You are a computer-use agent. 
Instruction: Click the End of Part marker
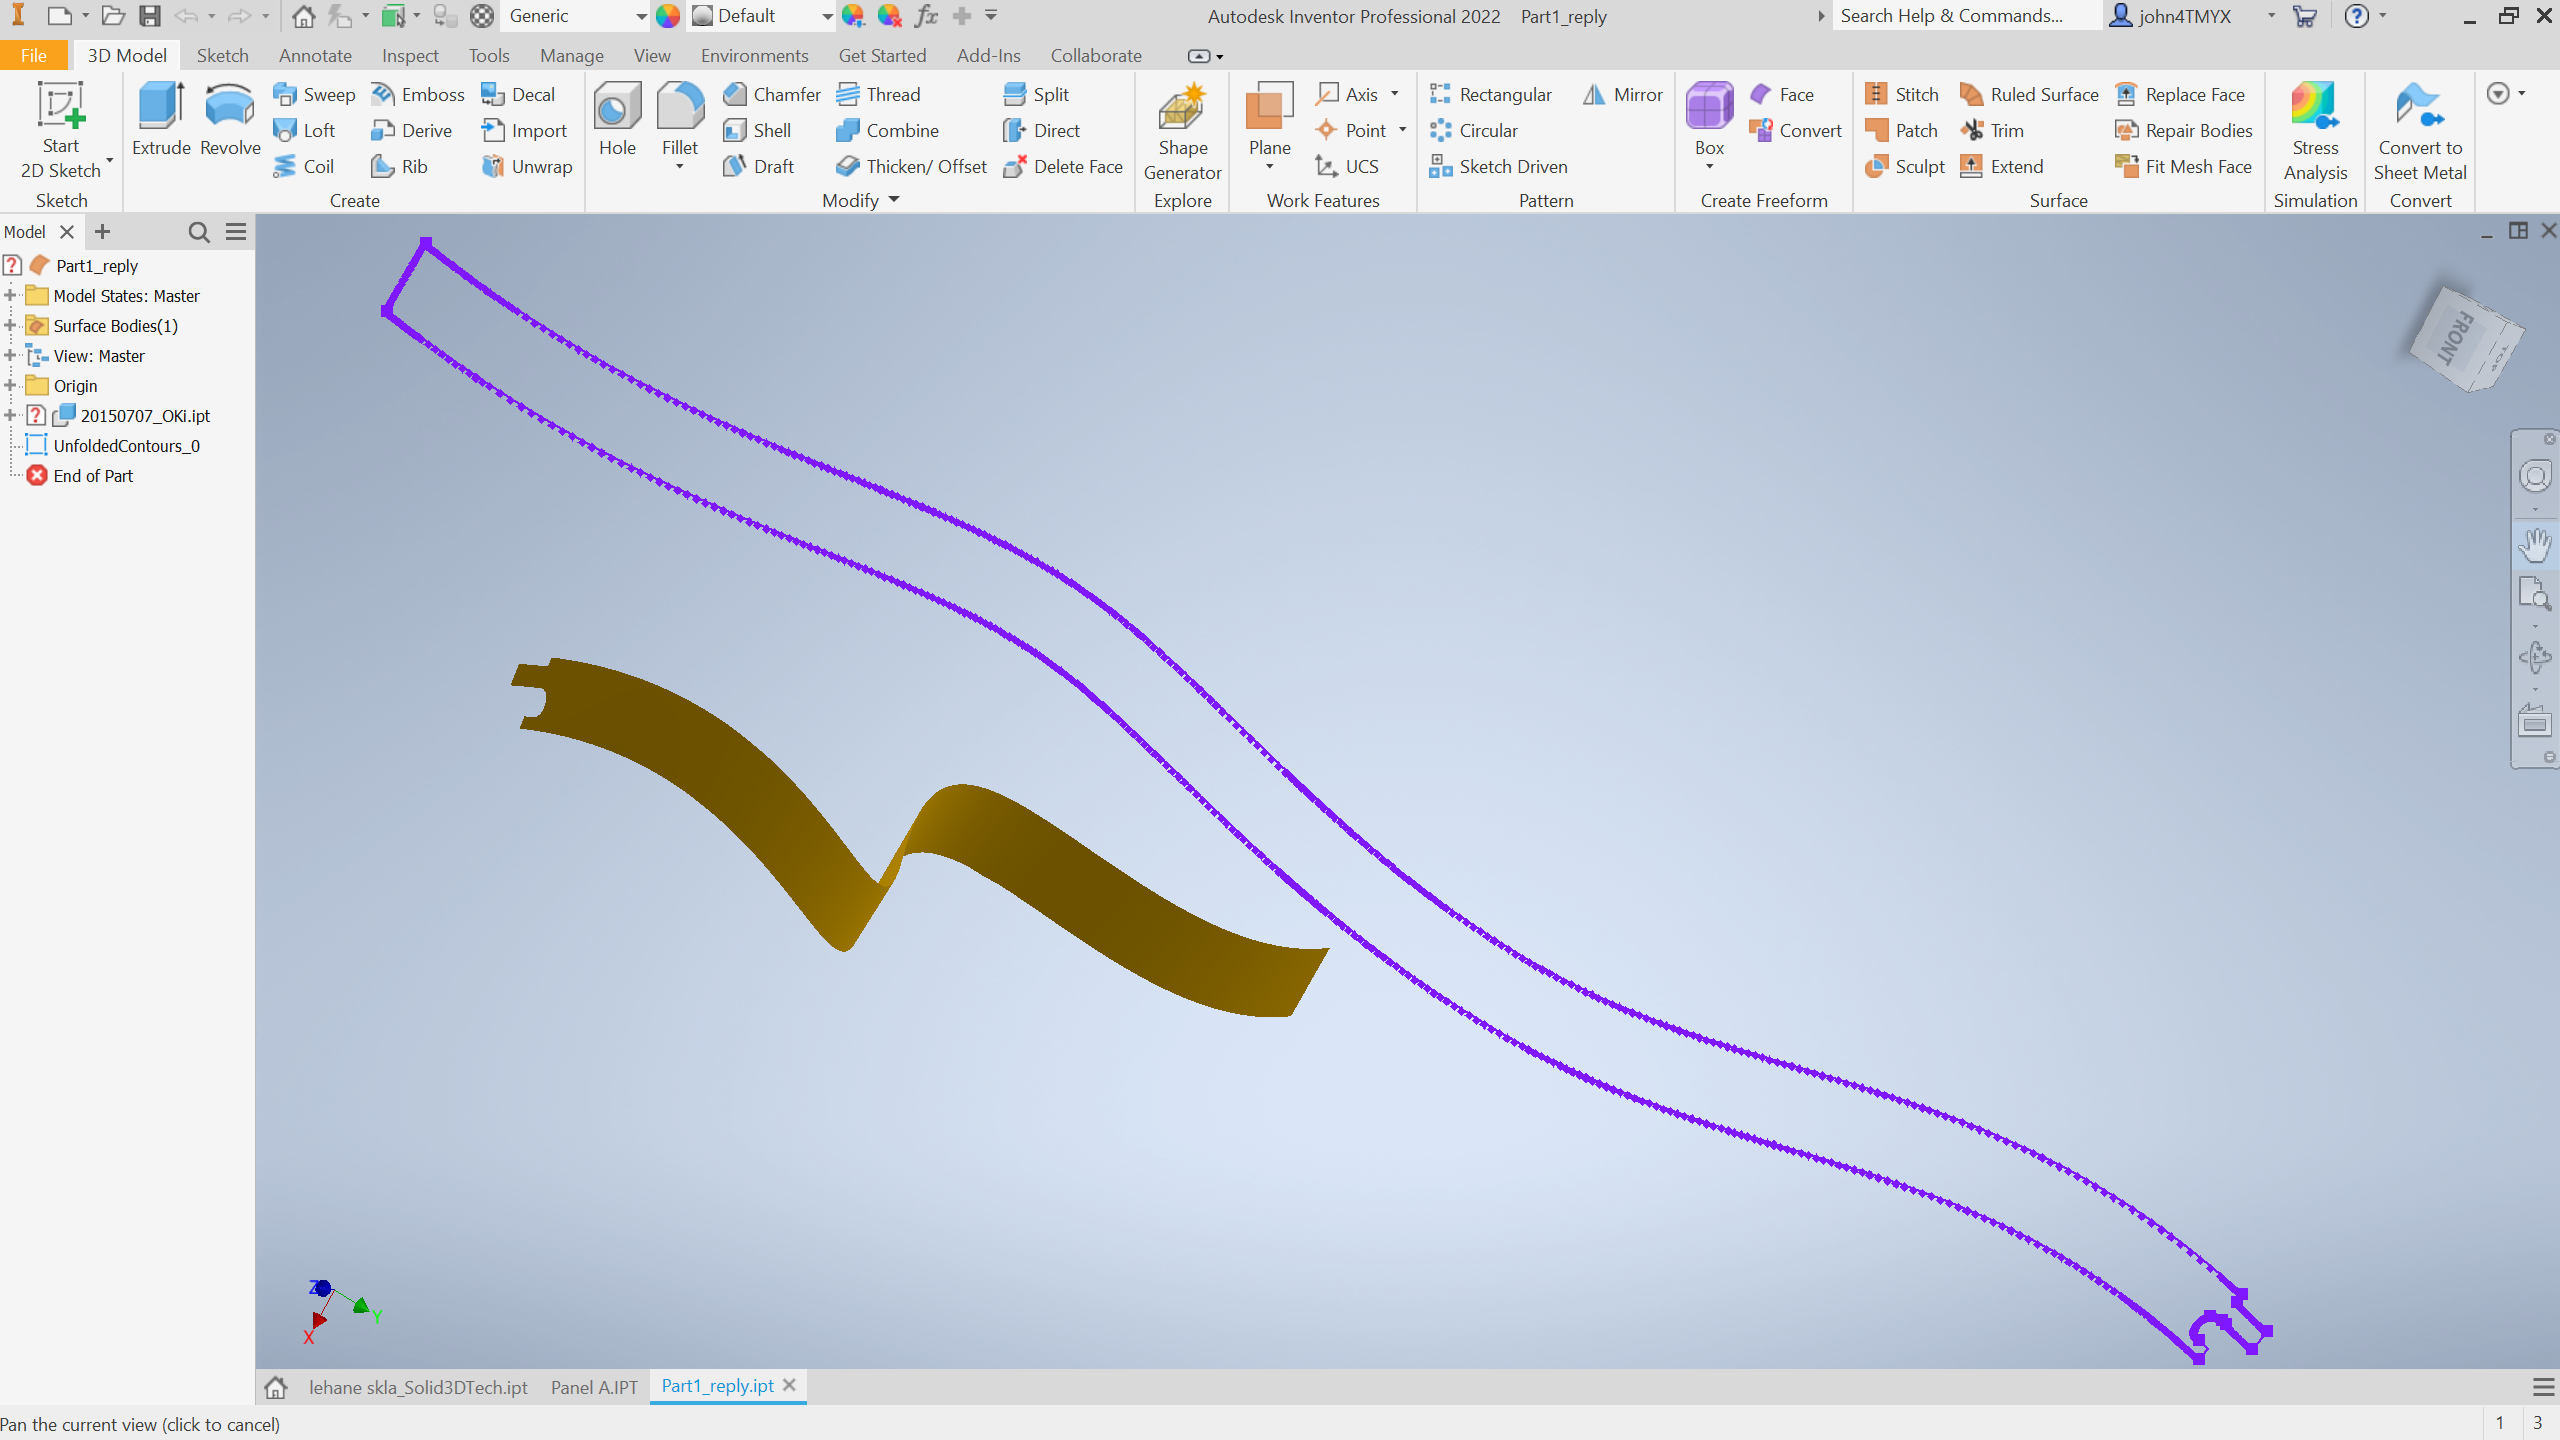92,476
